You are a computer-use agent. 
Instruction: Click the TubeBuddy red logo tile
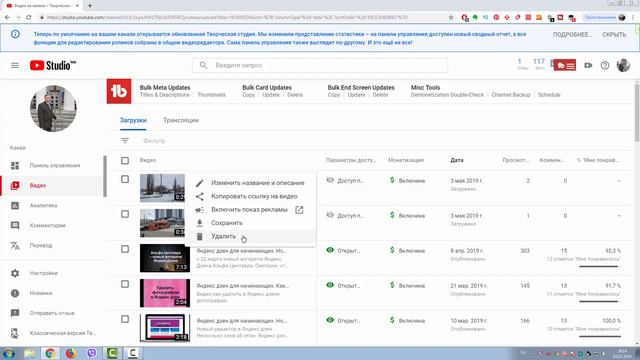point(119,91)
